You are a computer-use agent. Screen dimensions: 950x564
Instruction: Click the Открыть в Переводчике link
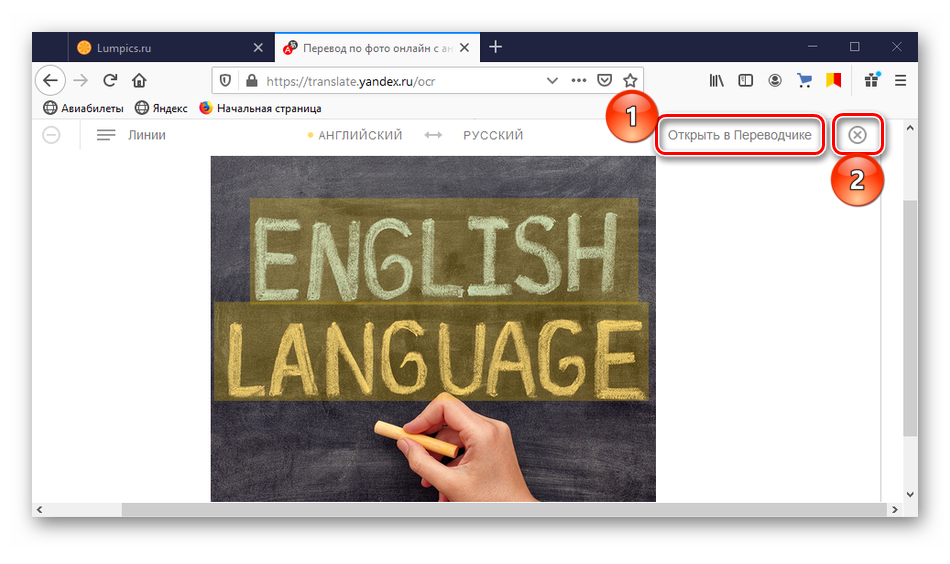point(740,136)
